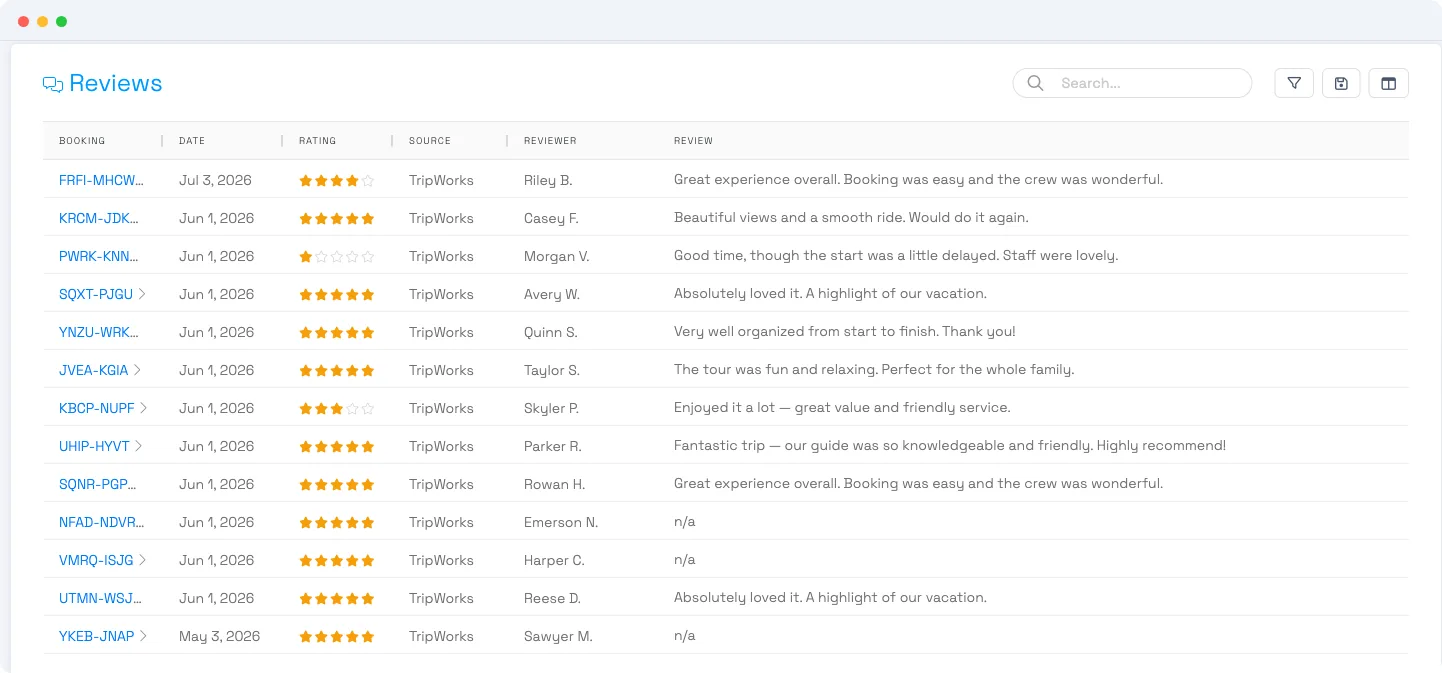Sort by the Source column header
Screen dimensions: 1442x673
pos(430,141)
